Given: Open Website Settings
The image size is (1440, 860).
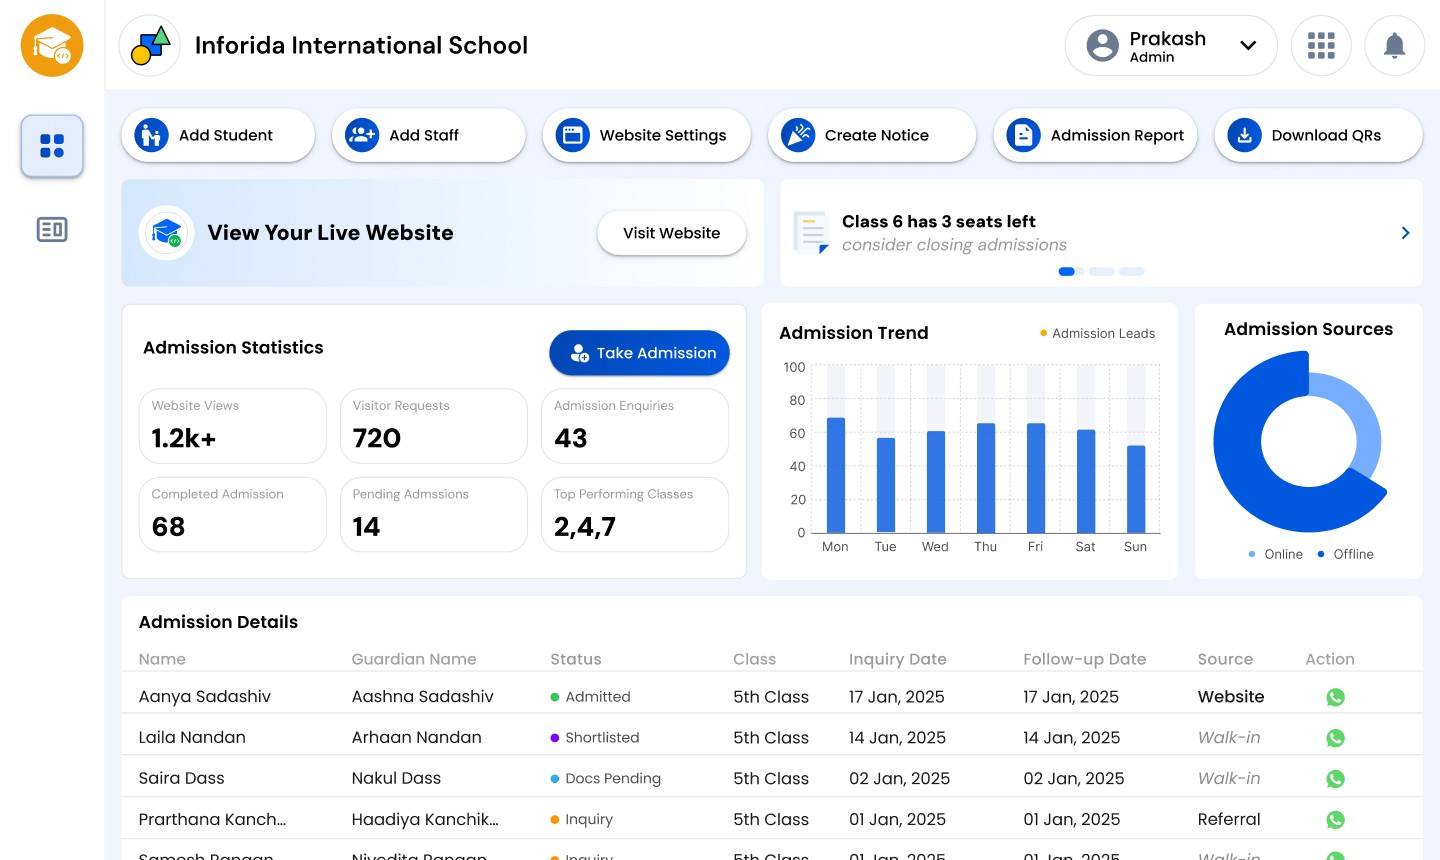Looking at the screenshot, I should coord(646,136).
